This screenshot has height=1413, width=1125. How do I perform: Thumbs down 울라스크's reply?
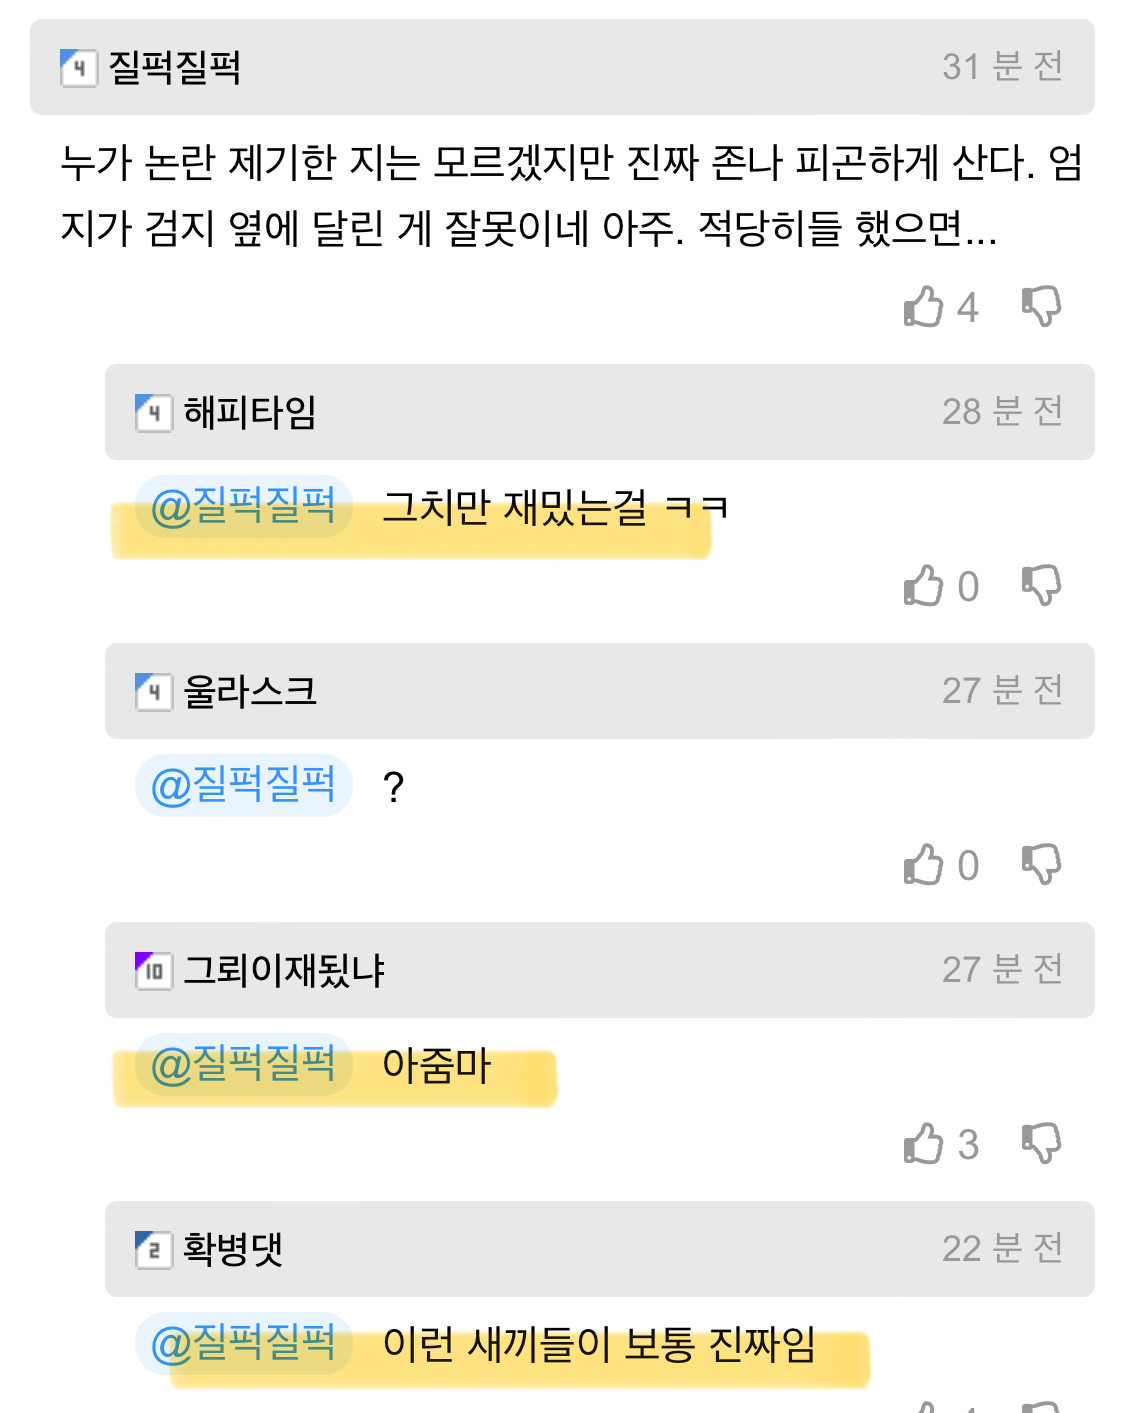[1041, 864]
